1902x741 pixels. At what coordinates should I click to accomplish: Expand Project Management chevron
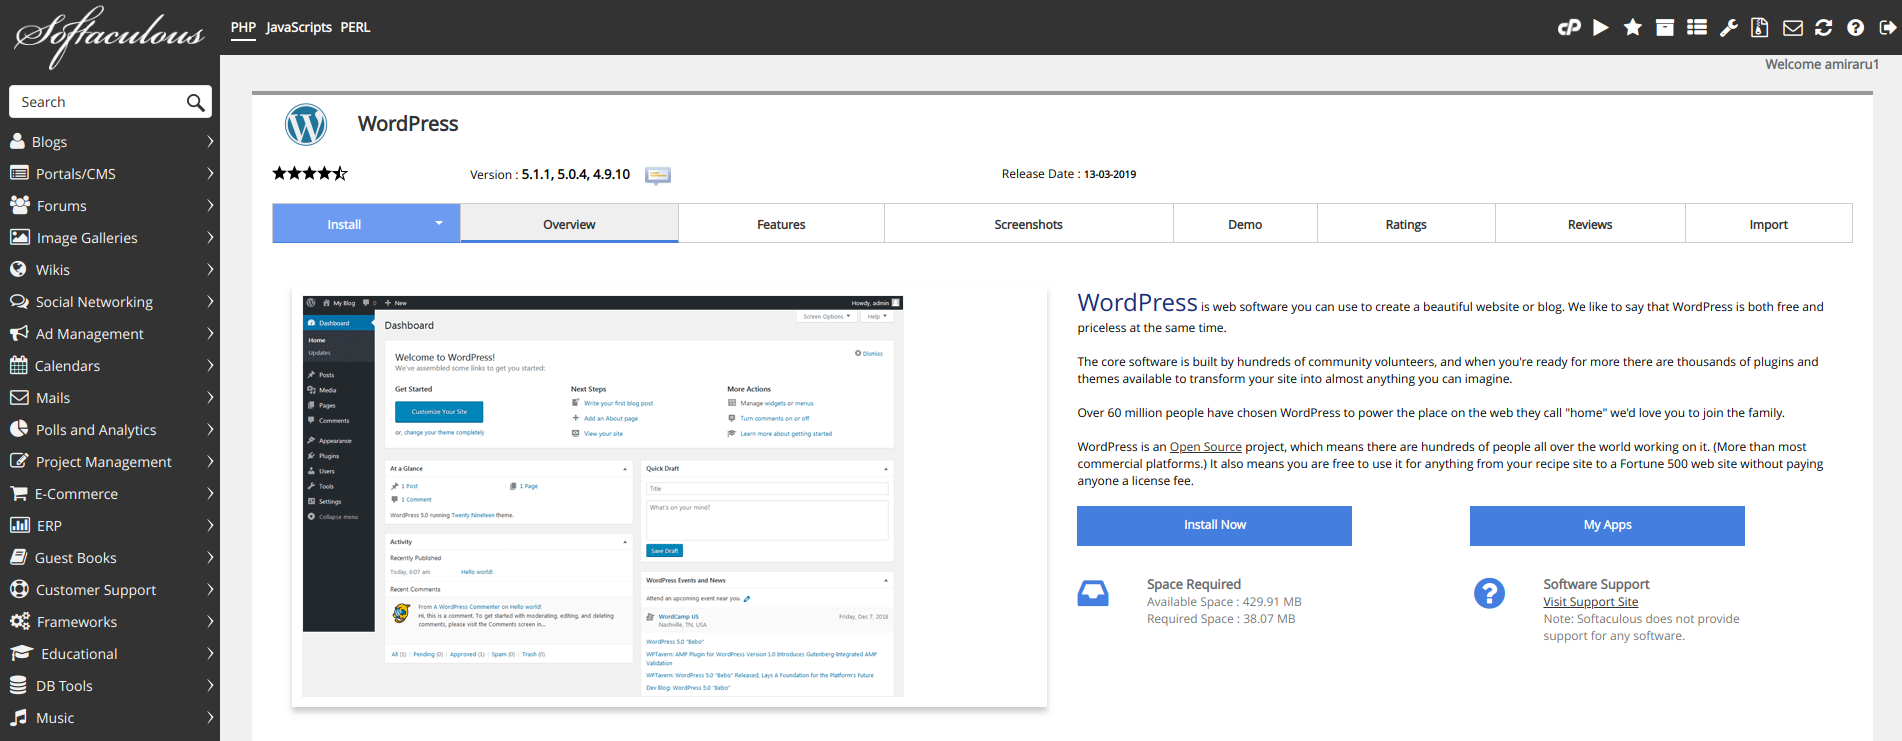(210, 461)
